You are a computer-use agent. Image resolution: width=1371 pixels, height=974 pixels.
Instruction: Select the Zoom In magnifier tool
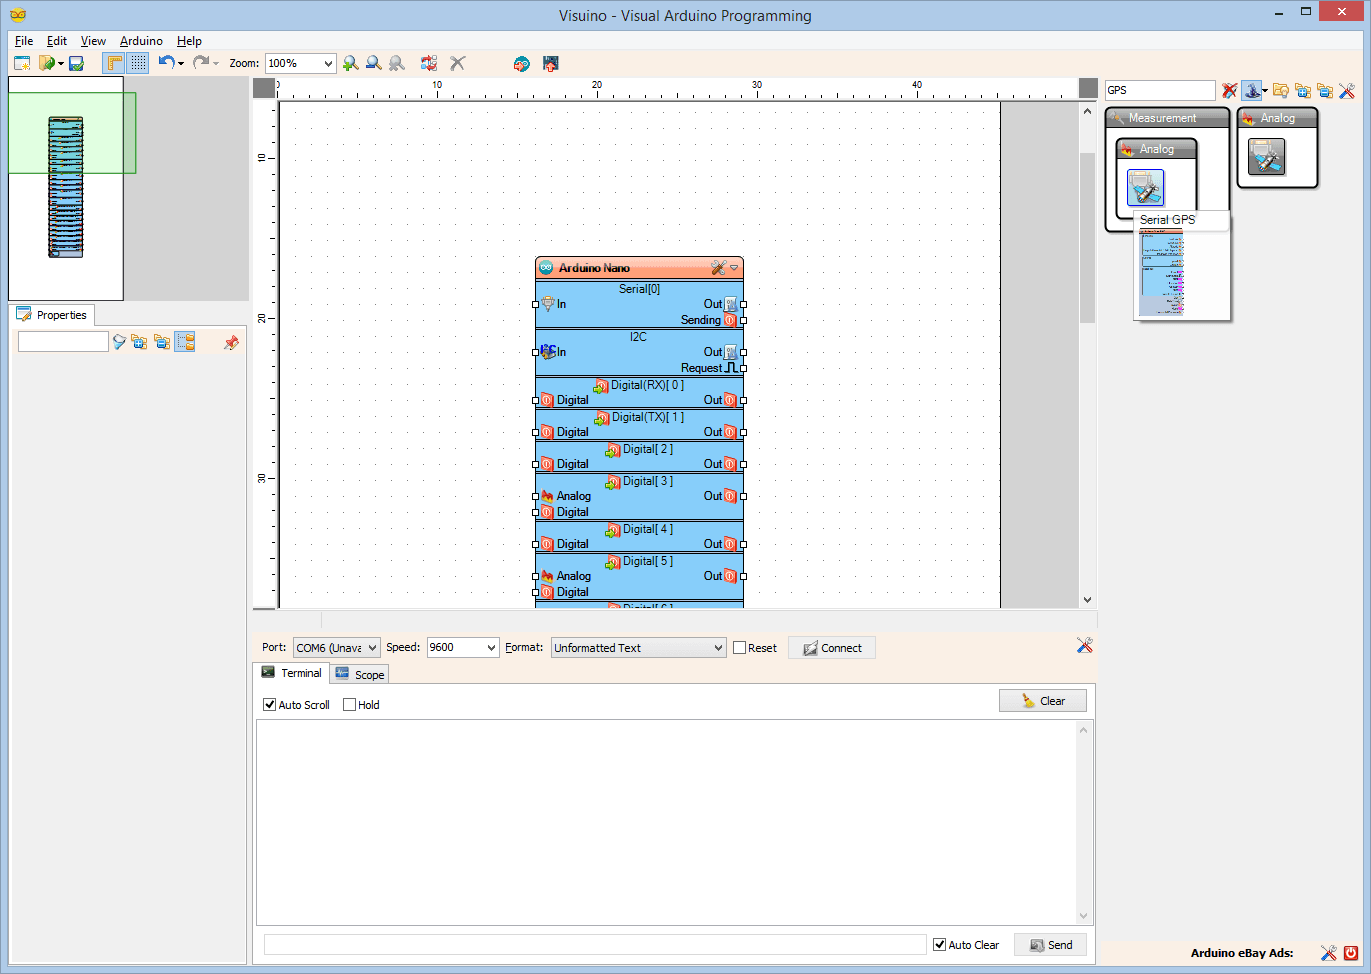point(350,62)
